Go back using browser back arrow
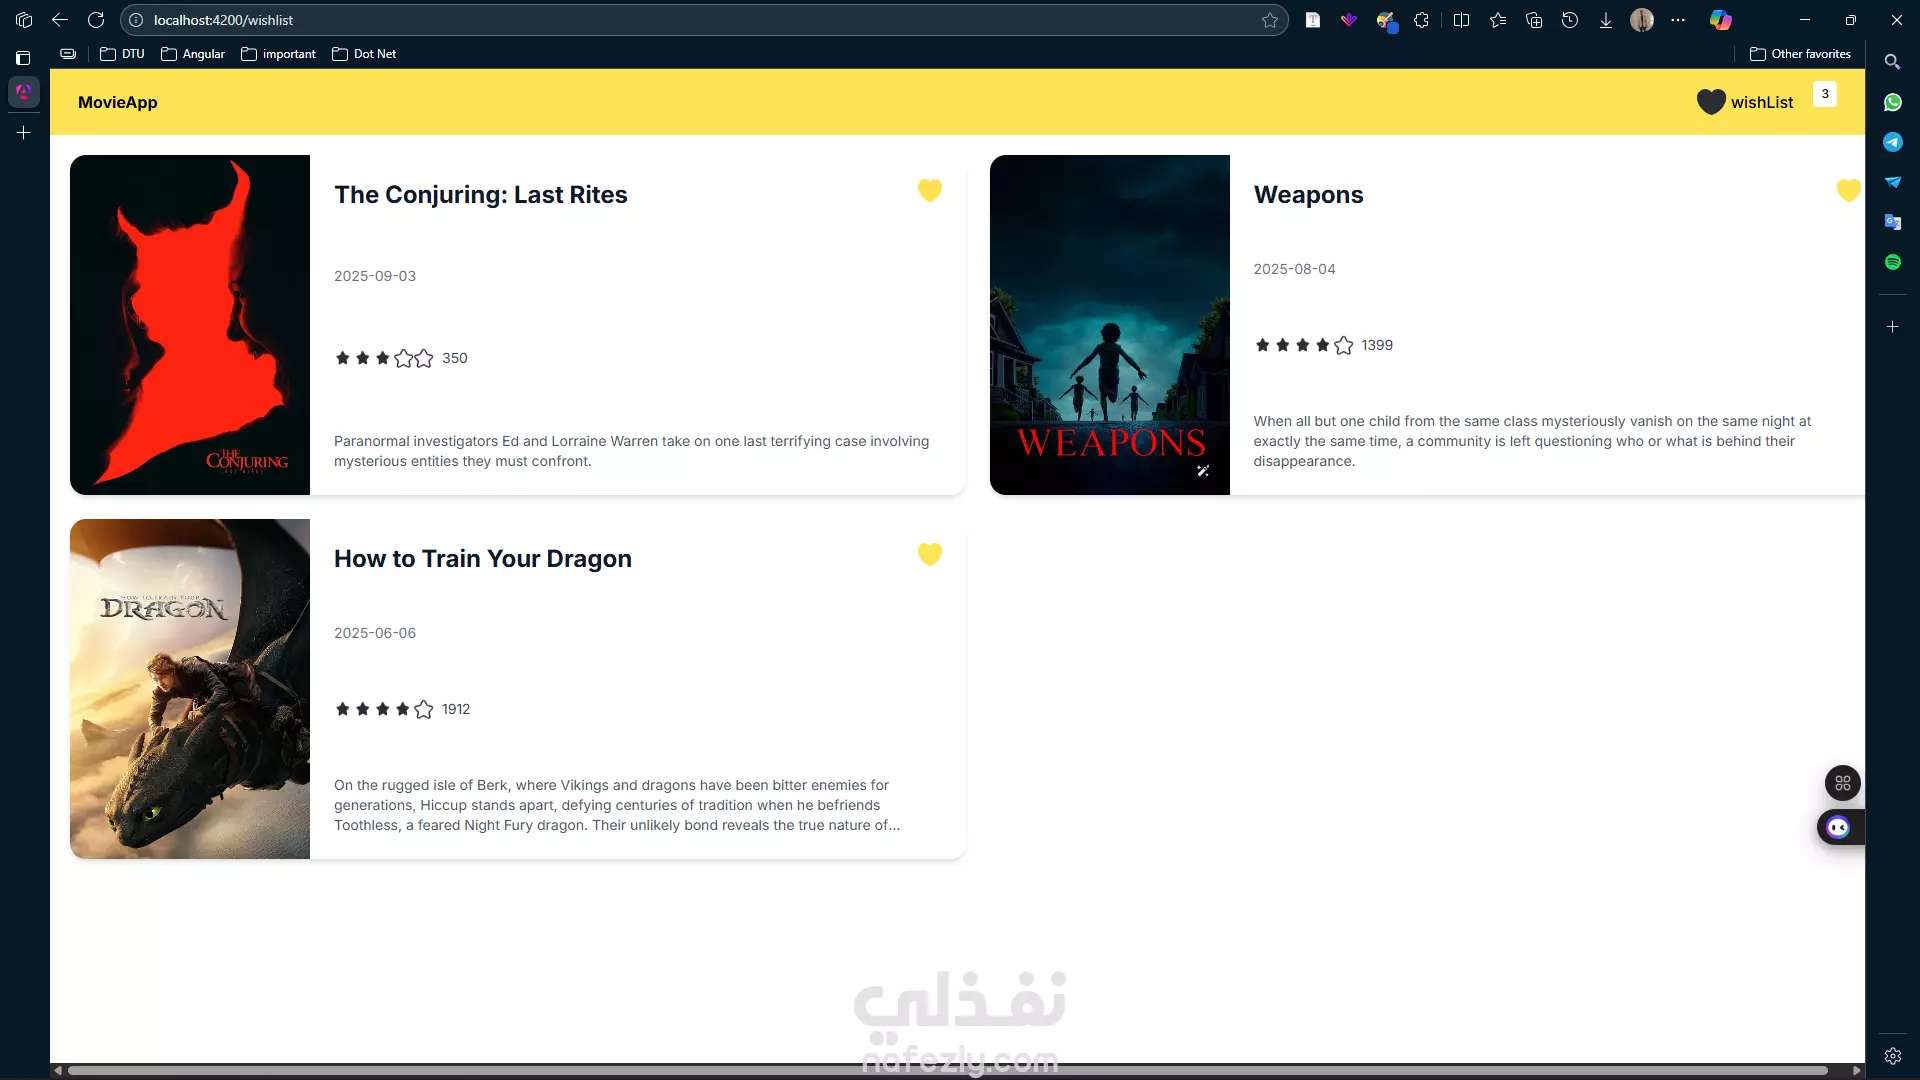The width and height of the screenshot is (1920, 1080). [60, 20]
